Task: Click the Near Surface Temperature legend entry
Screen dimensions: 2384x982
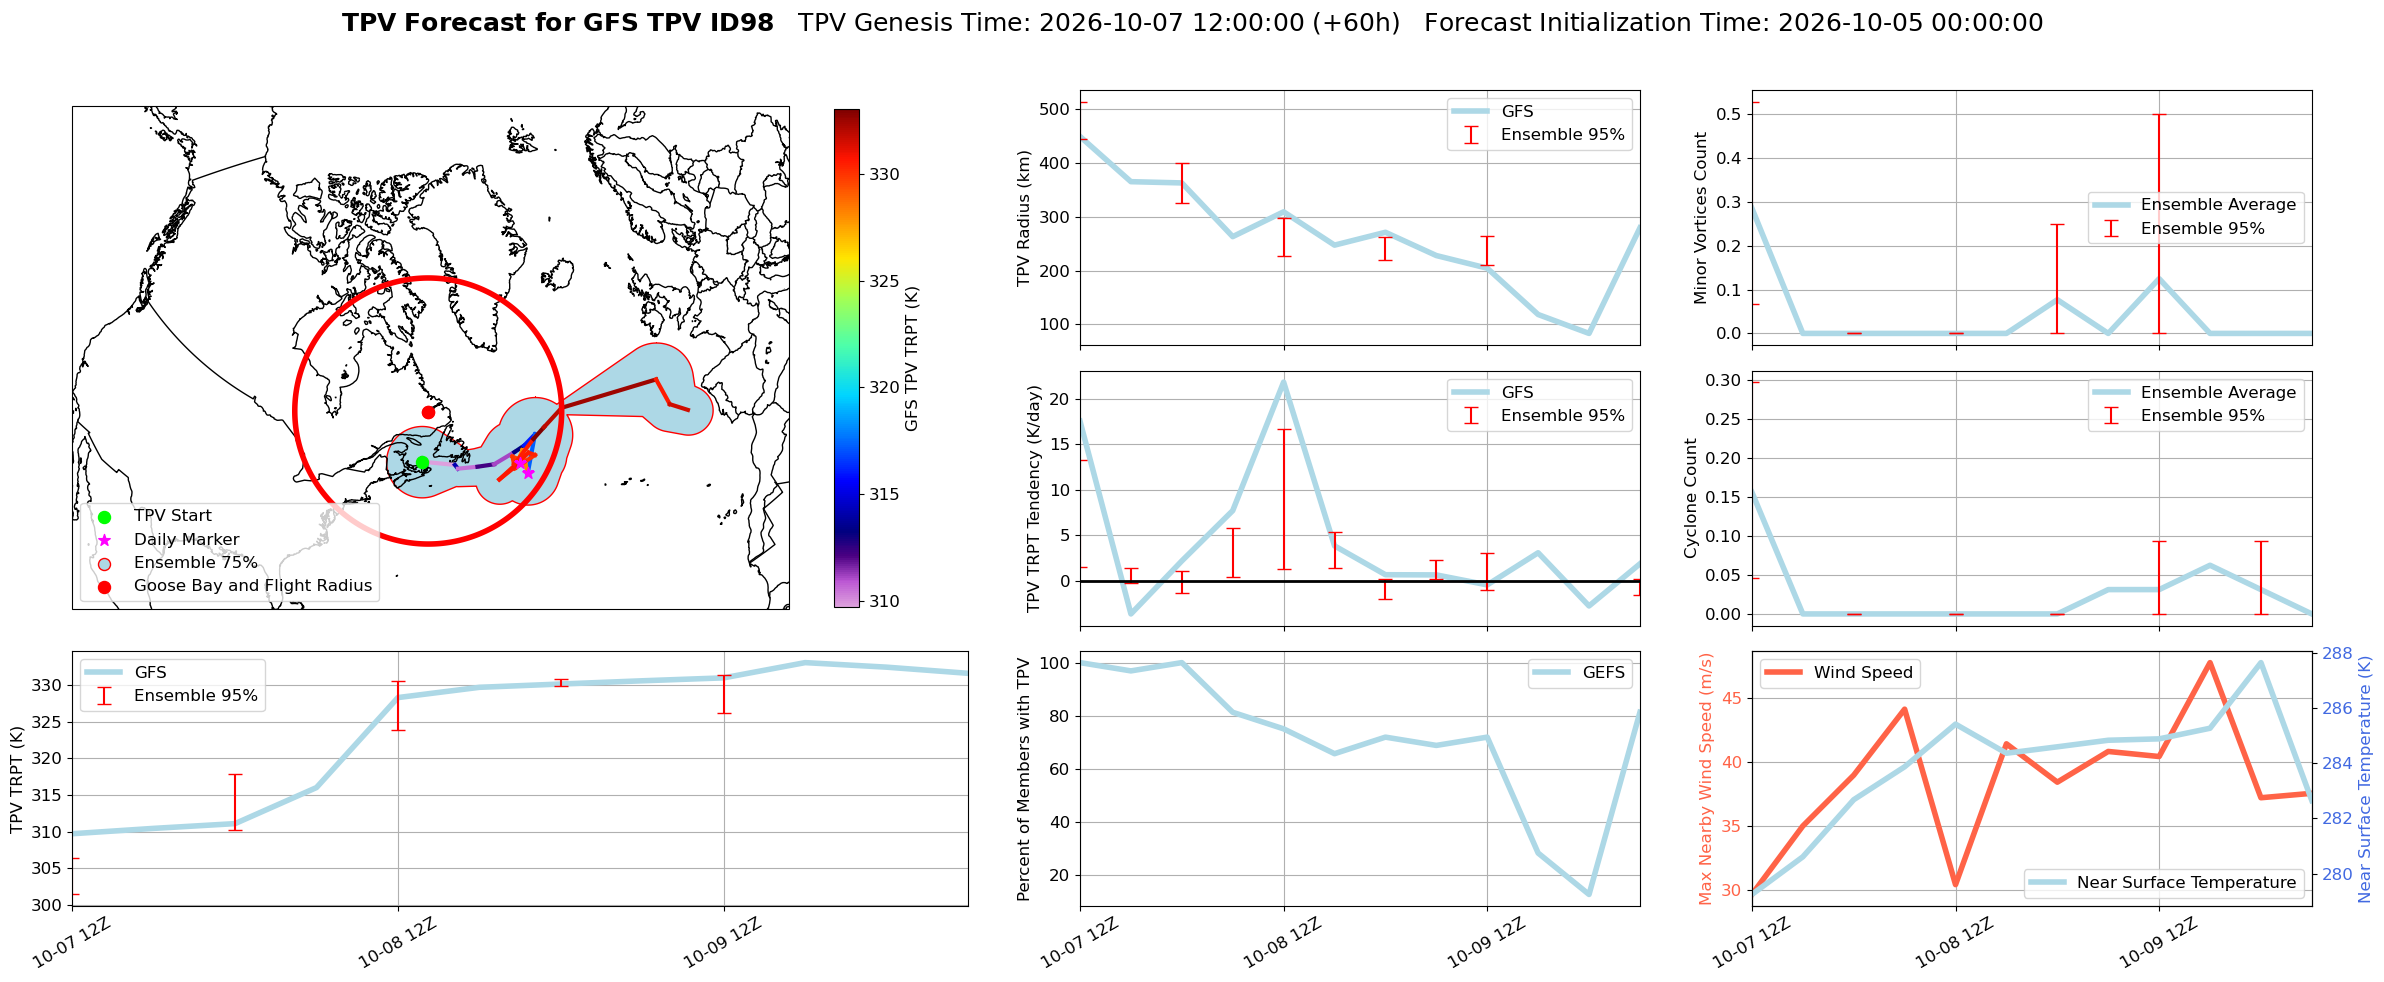Action: click(2164, 883)
